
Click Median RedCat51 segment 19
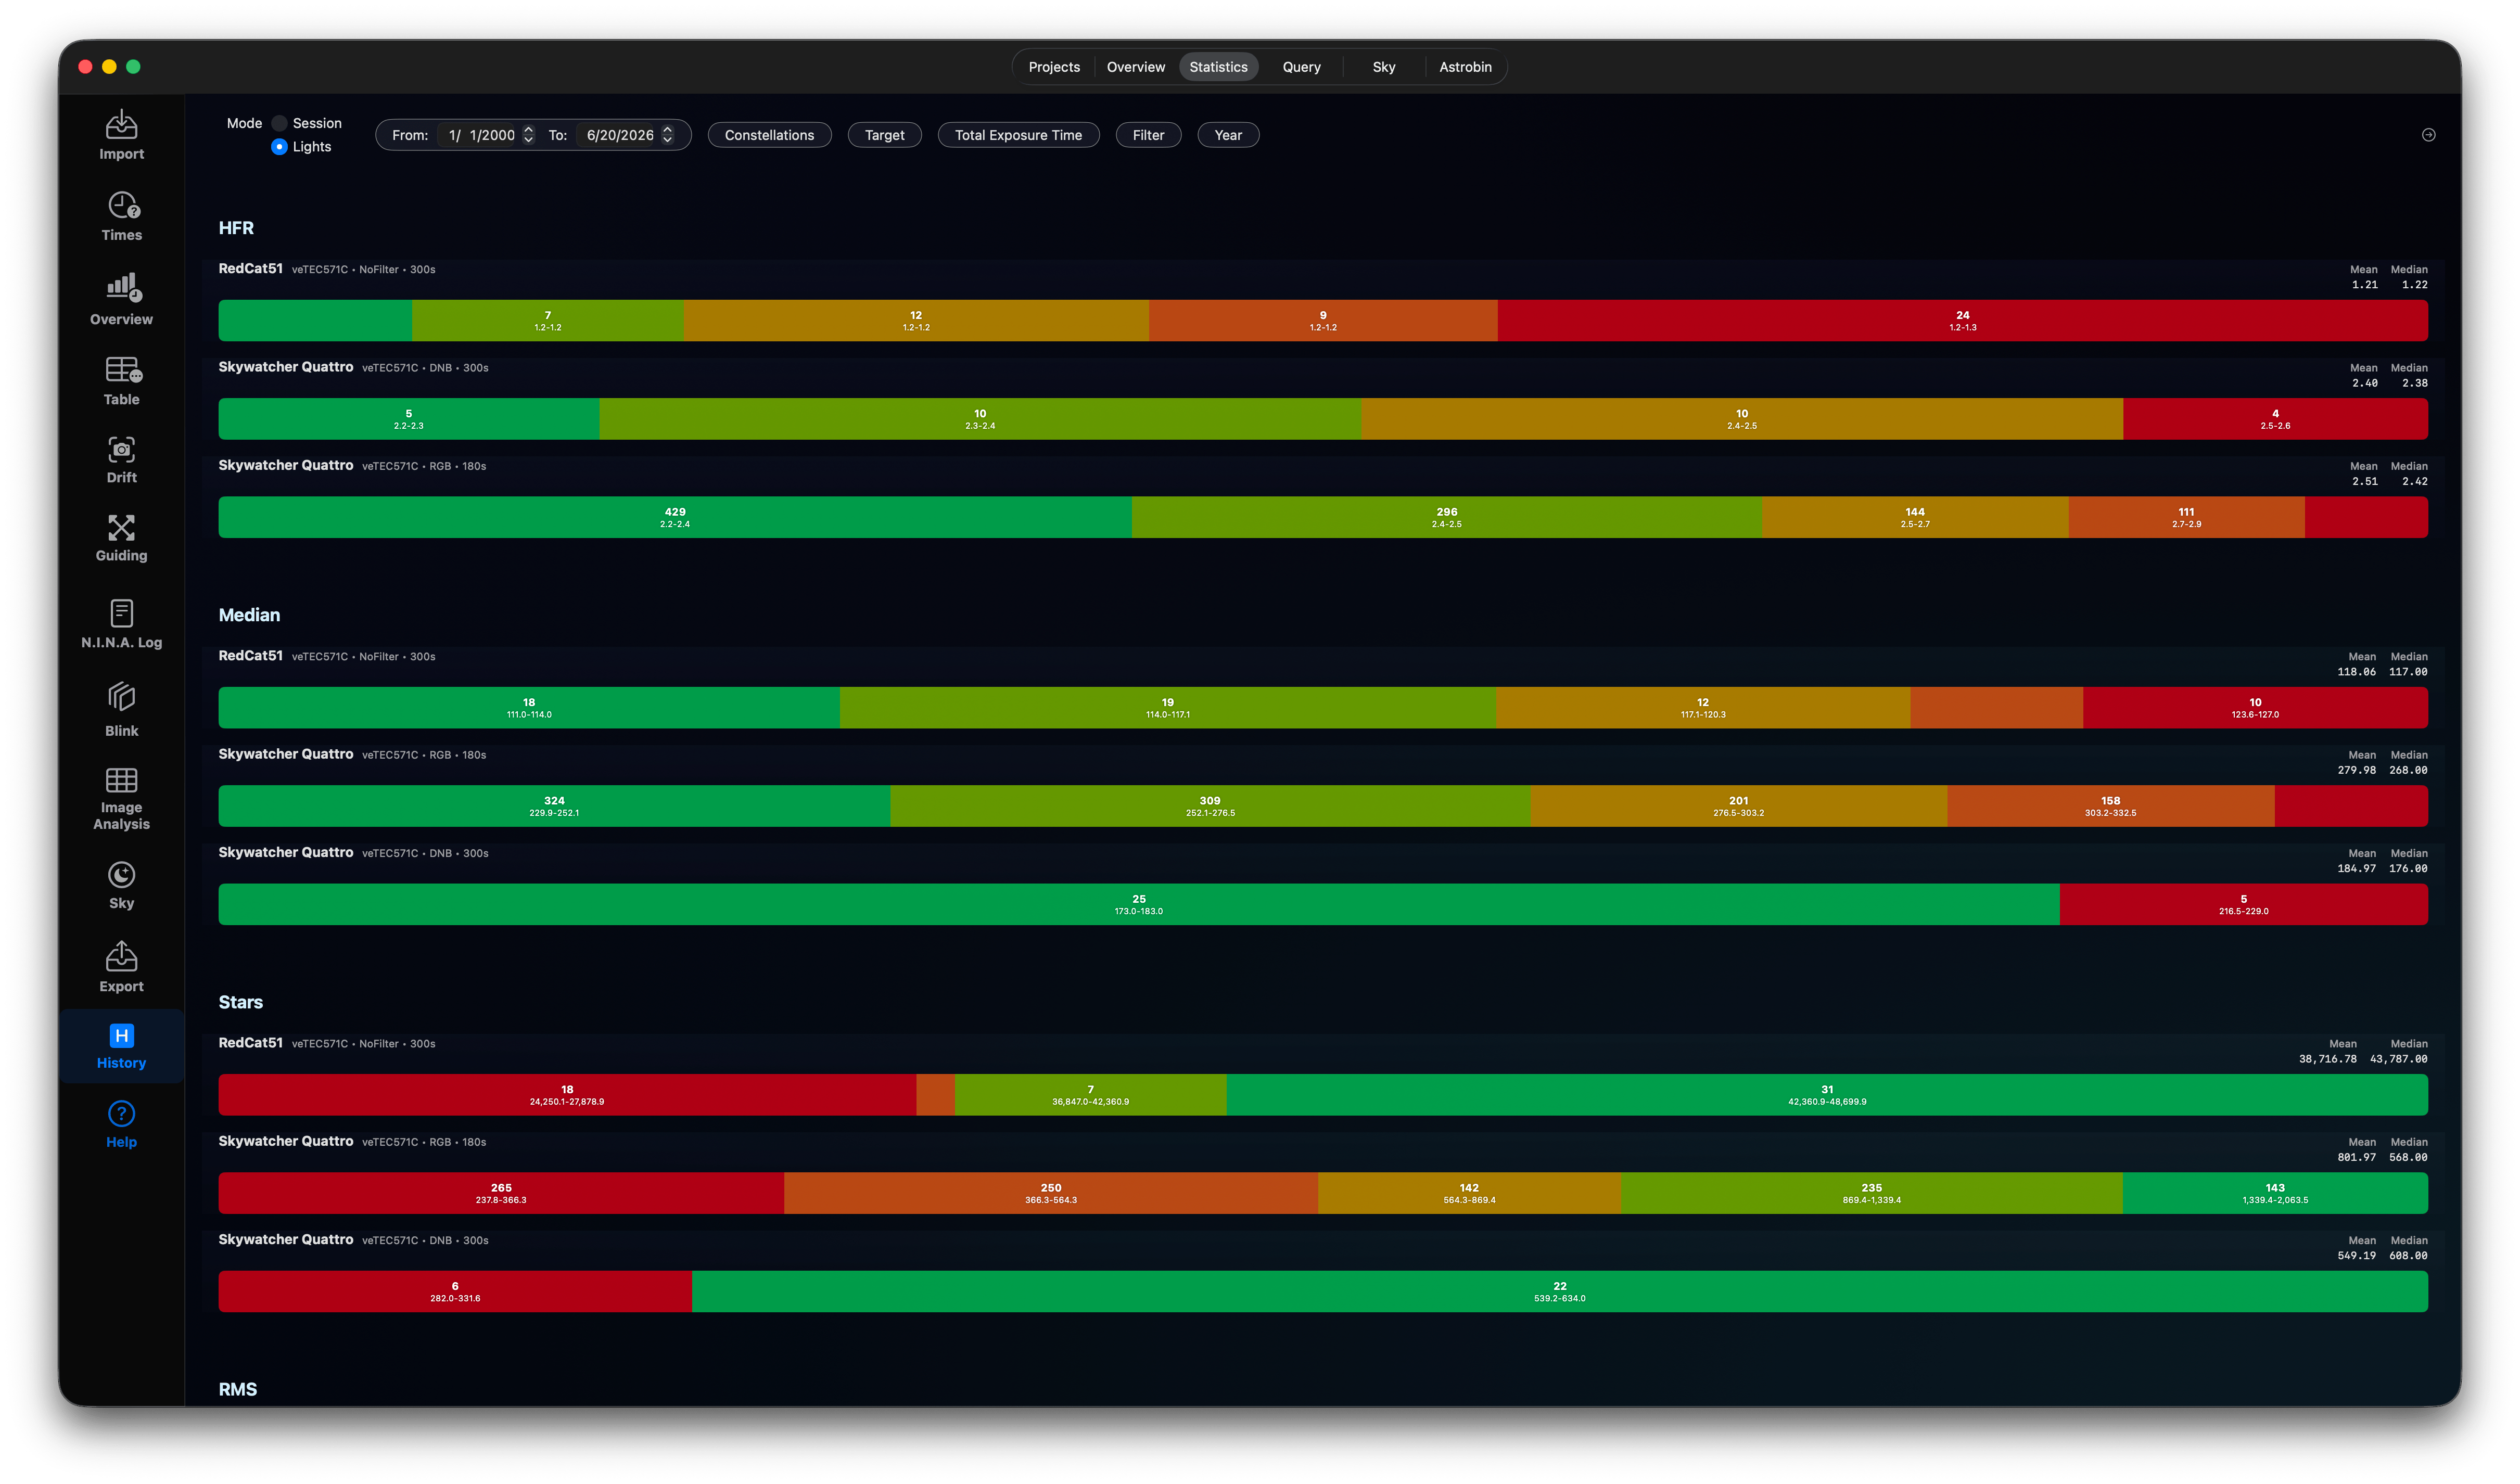click(x=1167, y=707)
